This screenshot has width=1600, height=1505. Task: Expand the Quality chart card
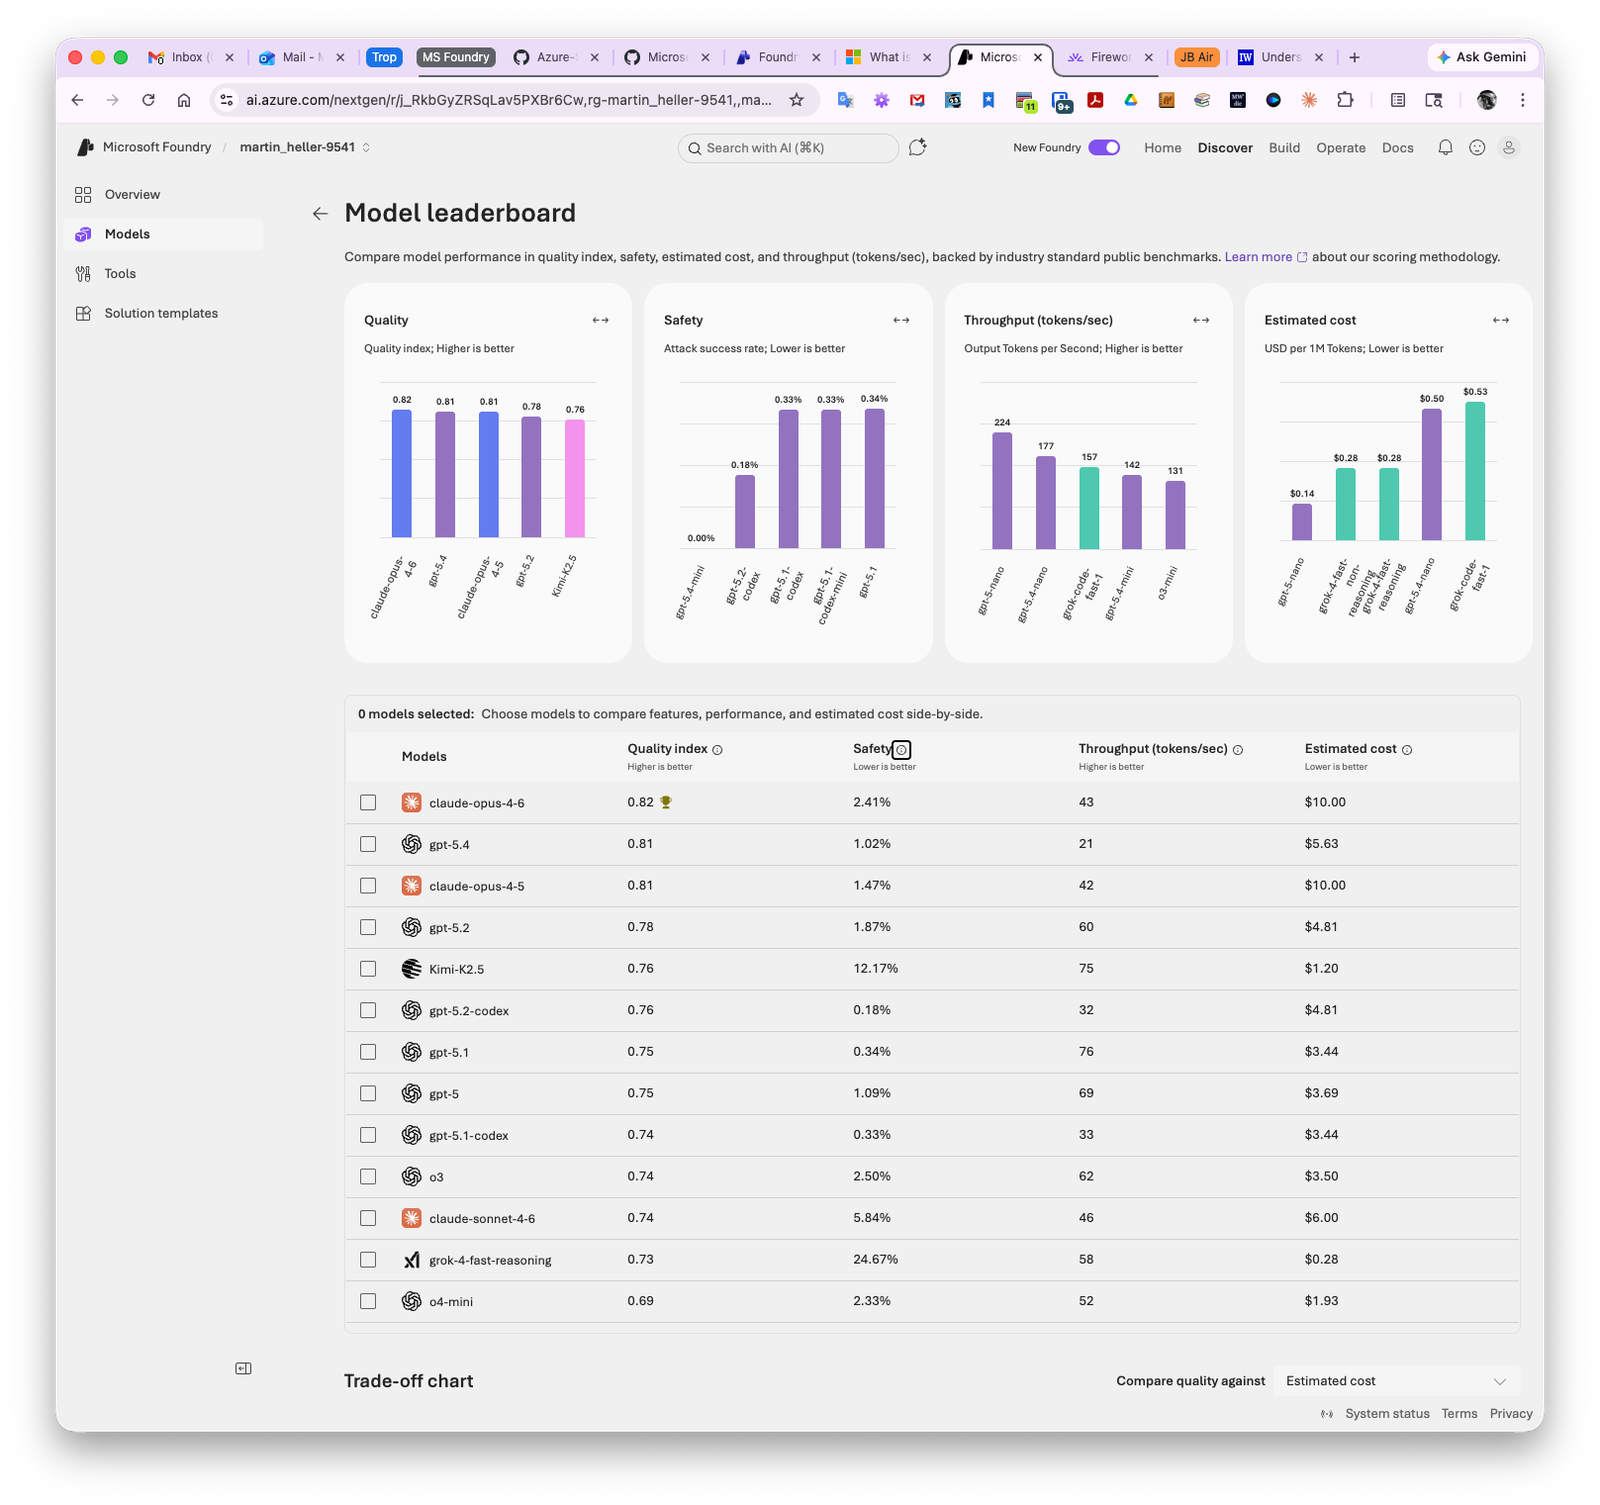600,320
